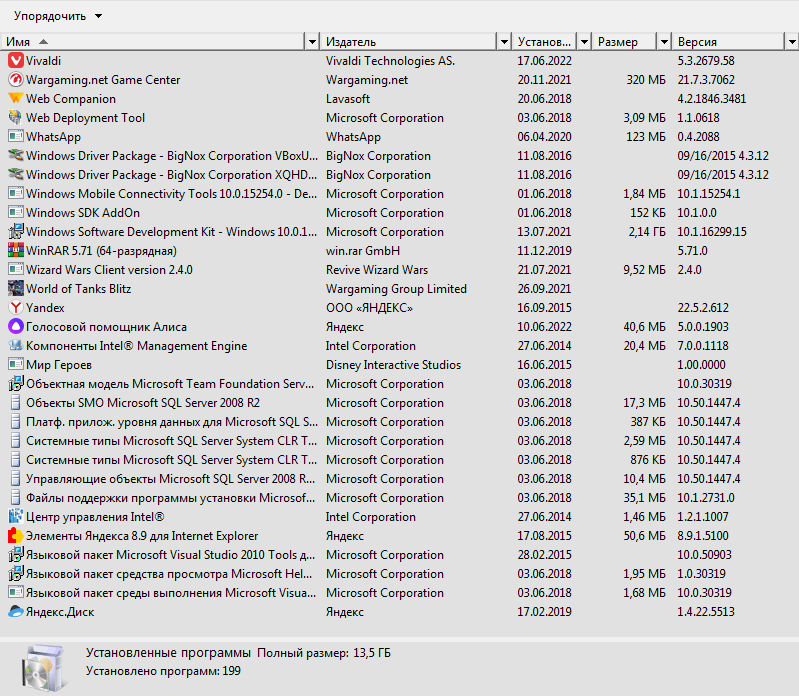
Task: Click the Wargaming.net Game Center icon
Action: point(16,79)
